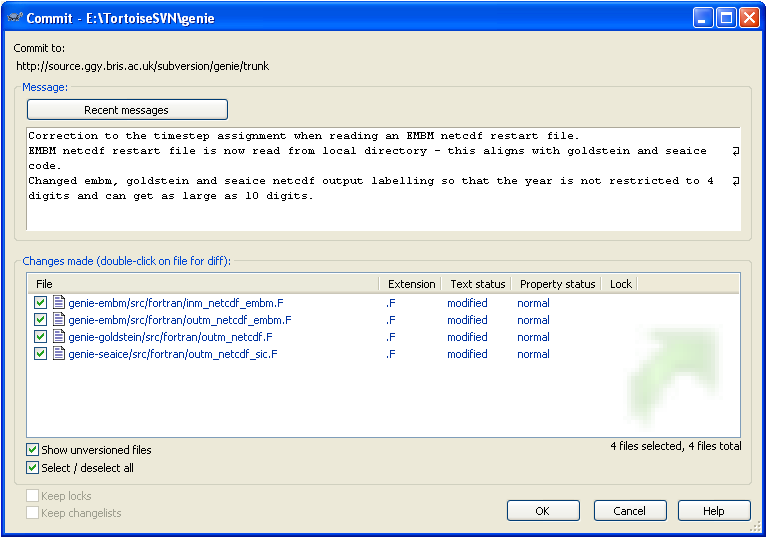
Task: Maximize the Commit dialog window
Action: (x=727, y=18)
